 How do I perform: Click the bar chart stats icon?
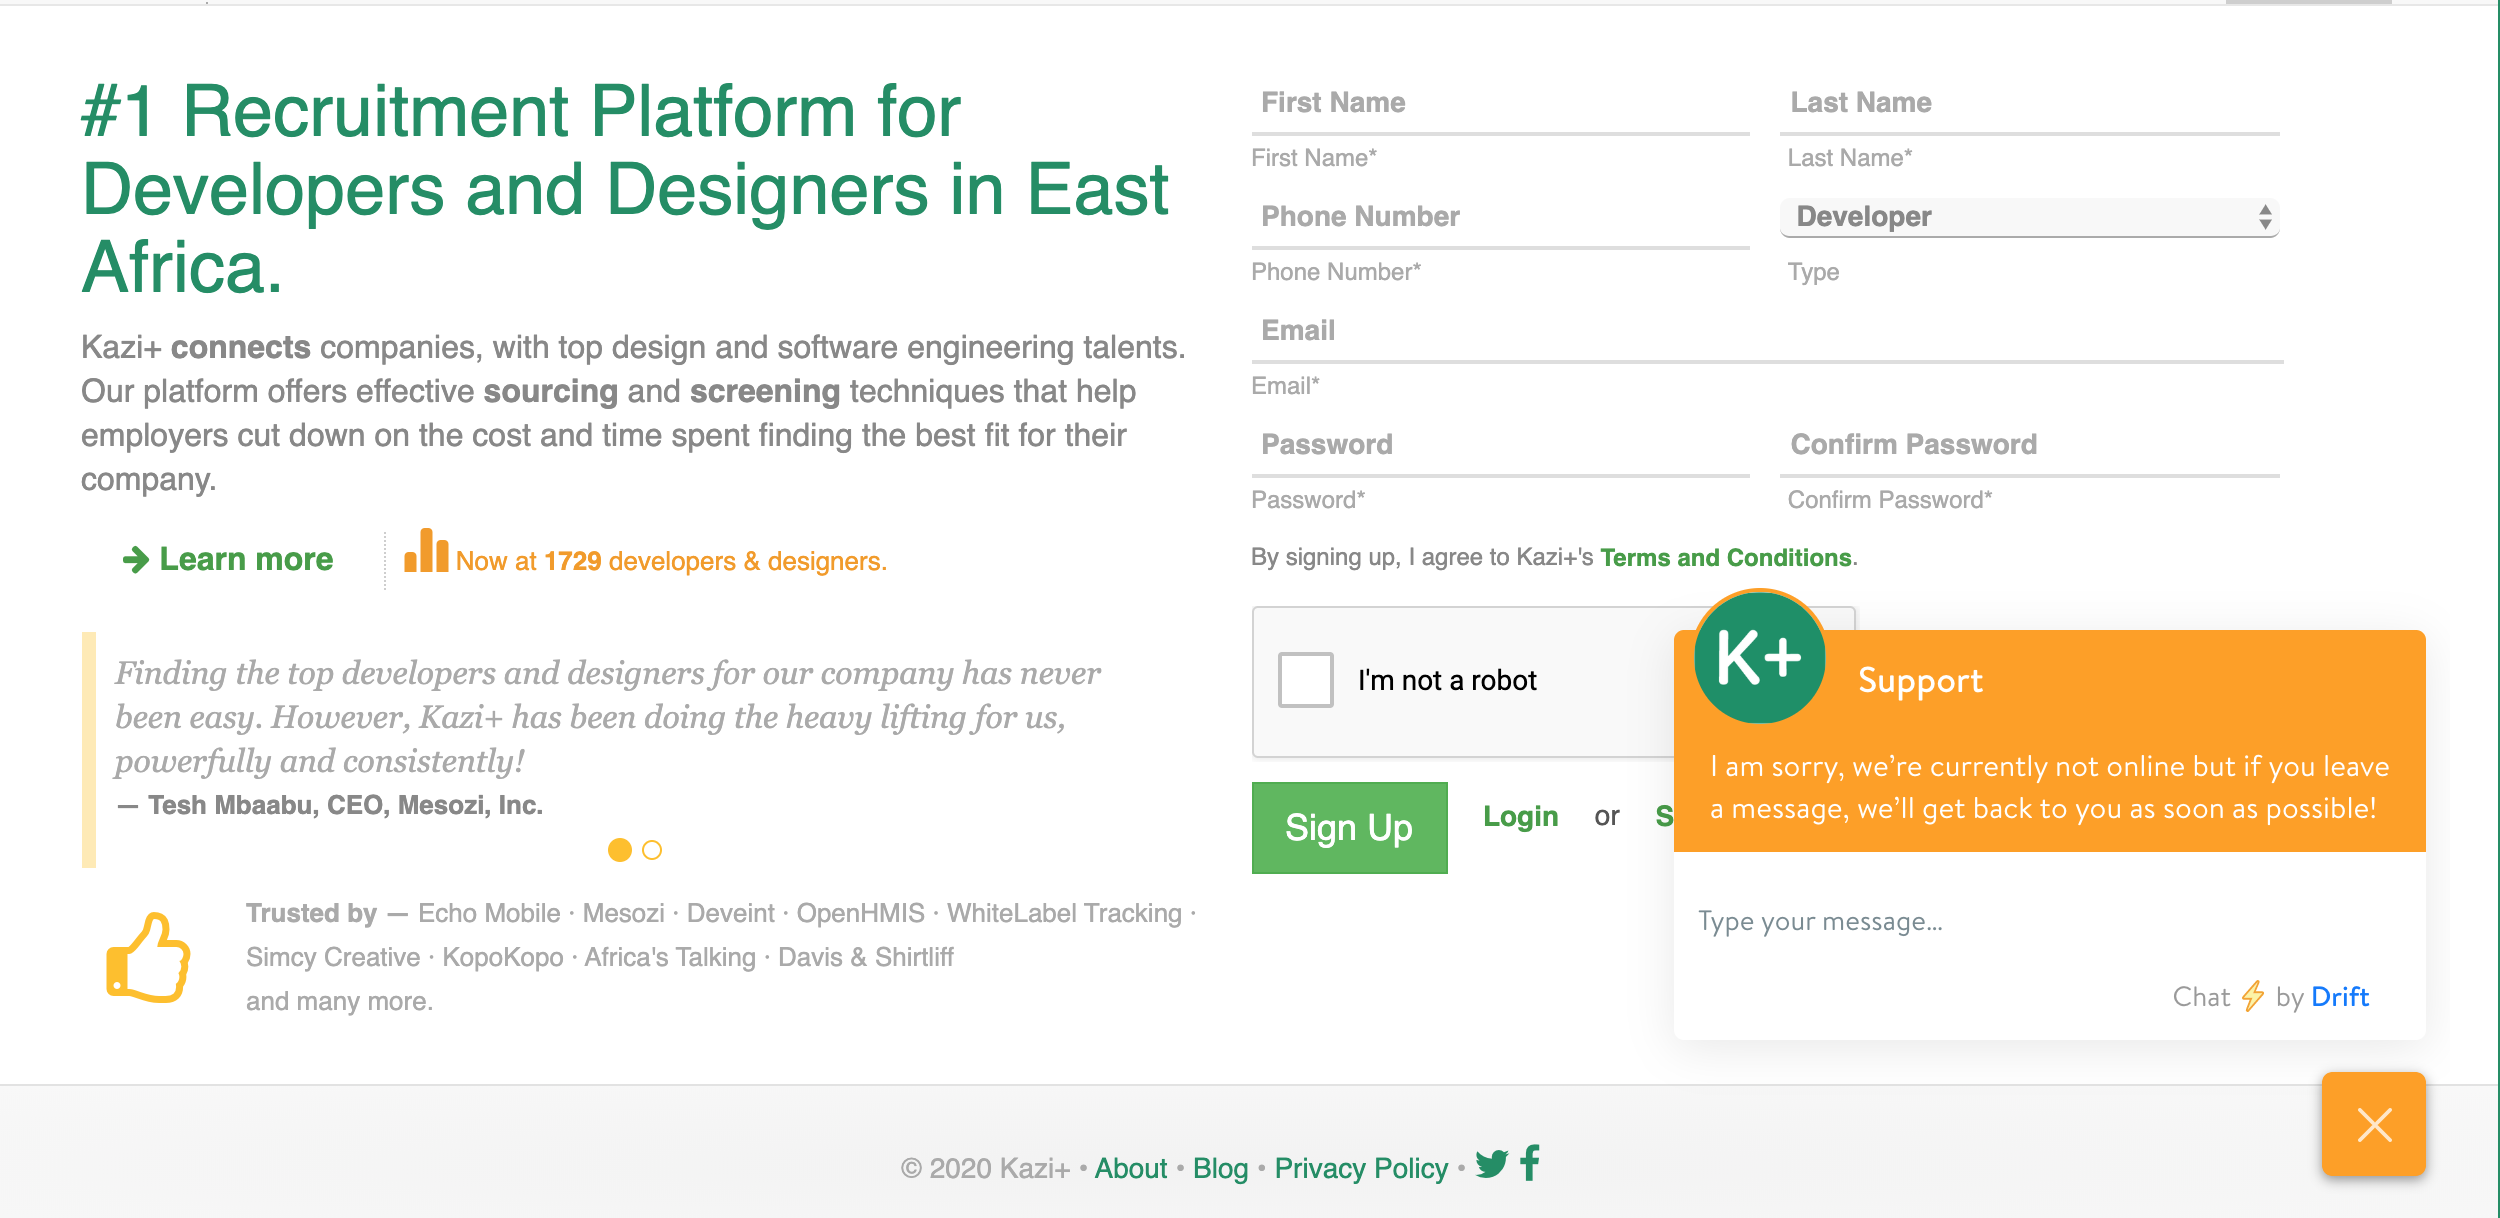[x=426, y=550]
